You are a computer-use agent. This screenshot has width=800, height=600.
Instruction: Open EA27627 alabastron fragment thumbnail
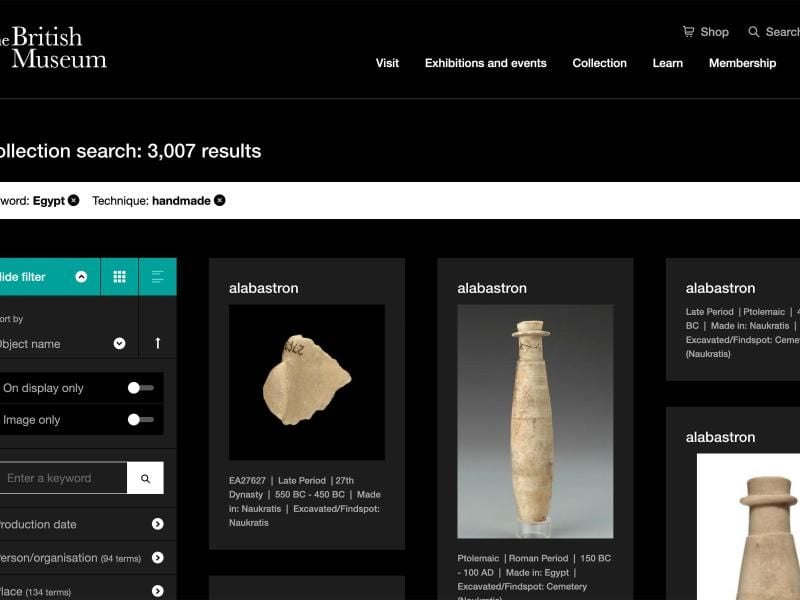click(307, 382)
